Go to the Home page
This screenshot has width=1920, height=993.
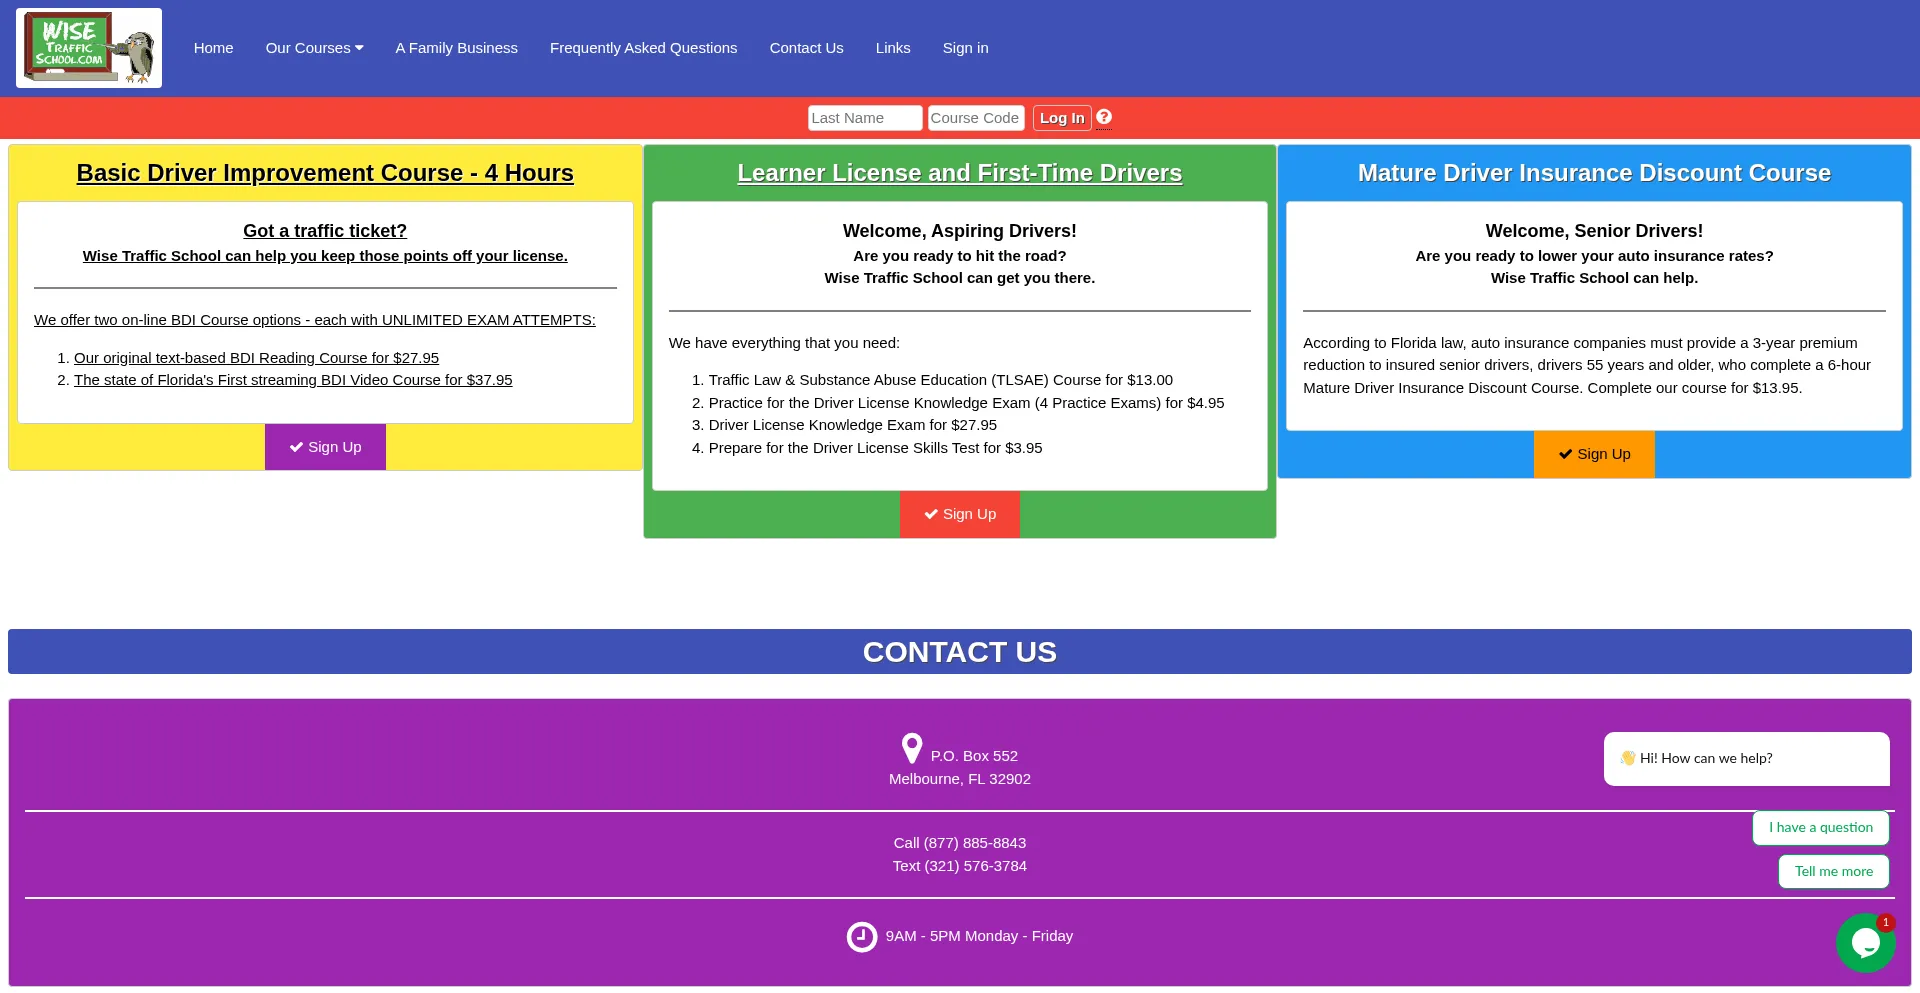[213, 48]
